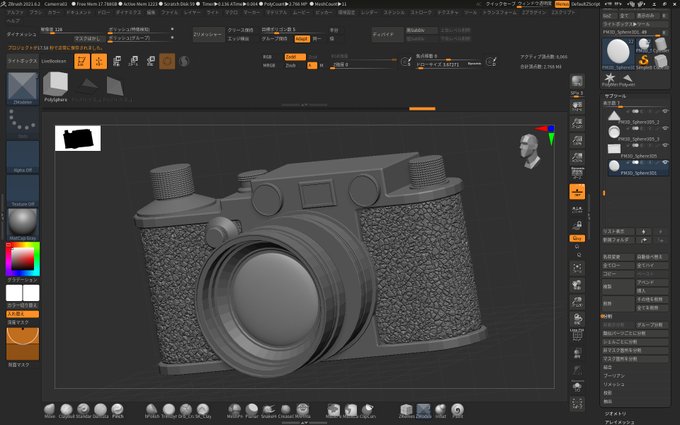Toggle the orange Zadd mode button
Screen dimensions: 680x425
point(295,57)
